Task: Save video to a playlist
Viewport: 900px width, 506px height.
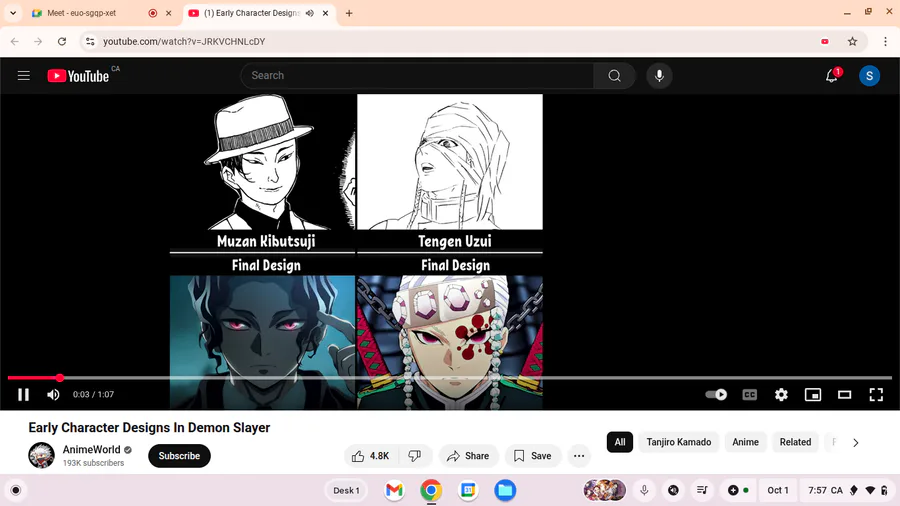Action: (533, 456)
